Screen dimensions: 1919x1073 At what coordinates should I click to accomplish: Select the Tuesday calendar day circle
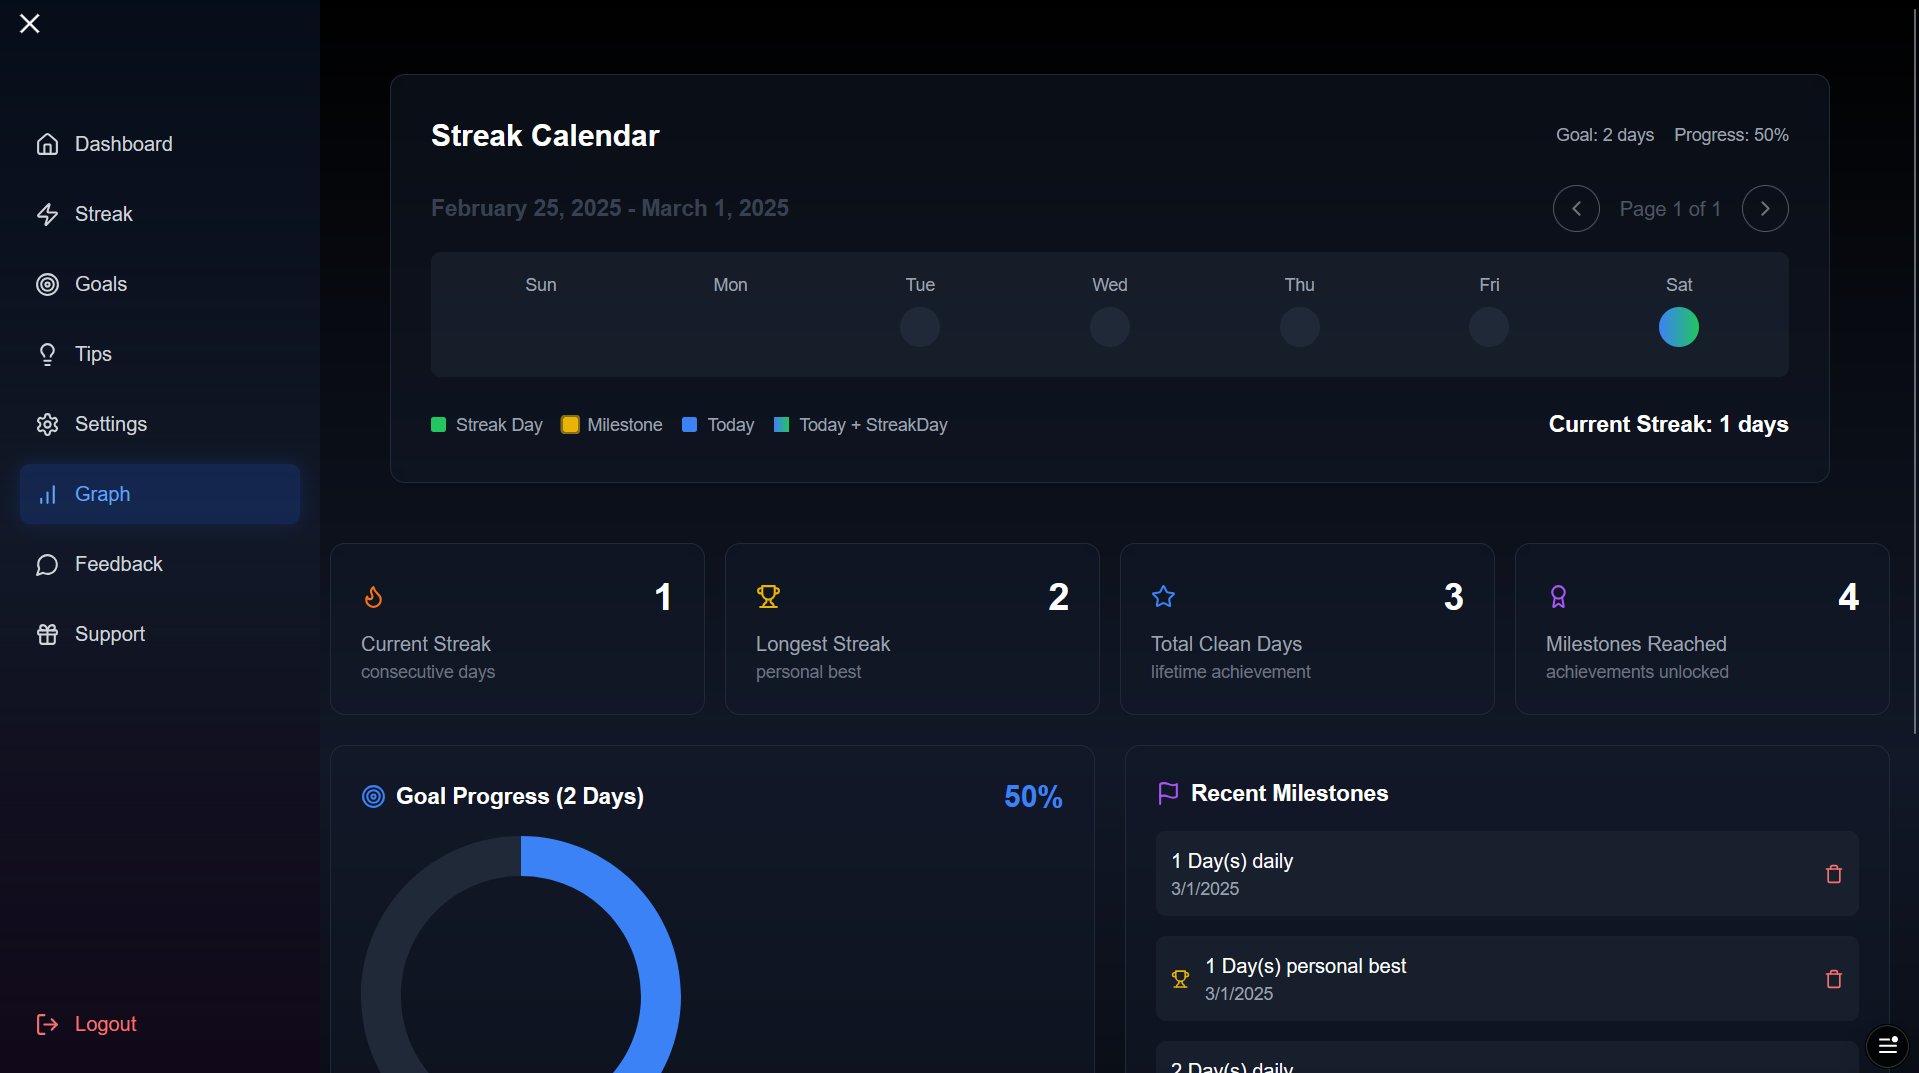[920, 327]
